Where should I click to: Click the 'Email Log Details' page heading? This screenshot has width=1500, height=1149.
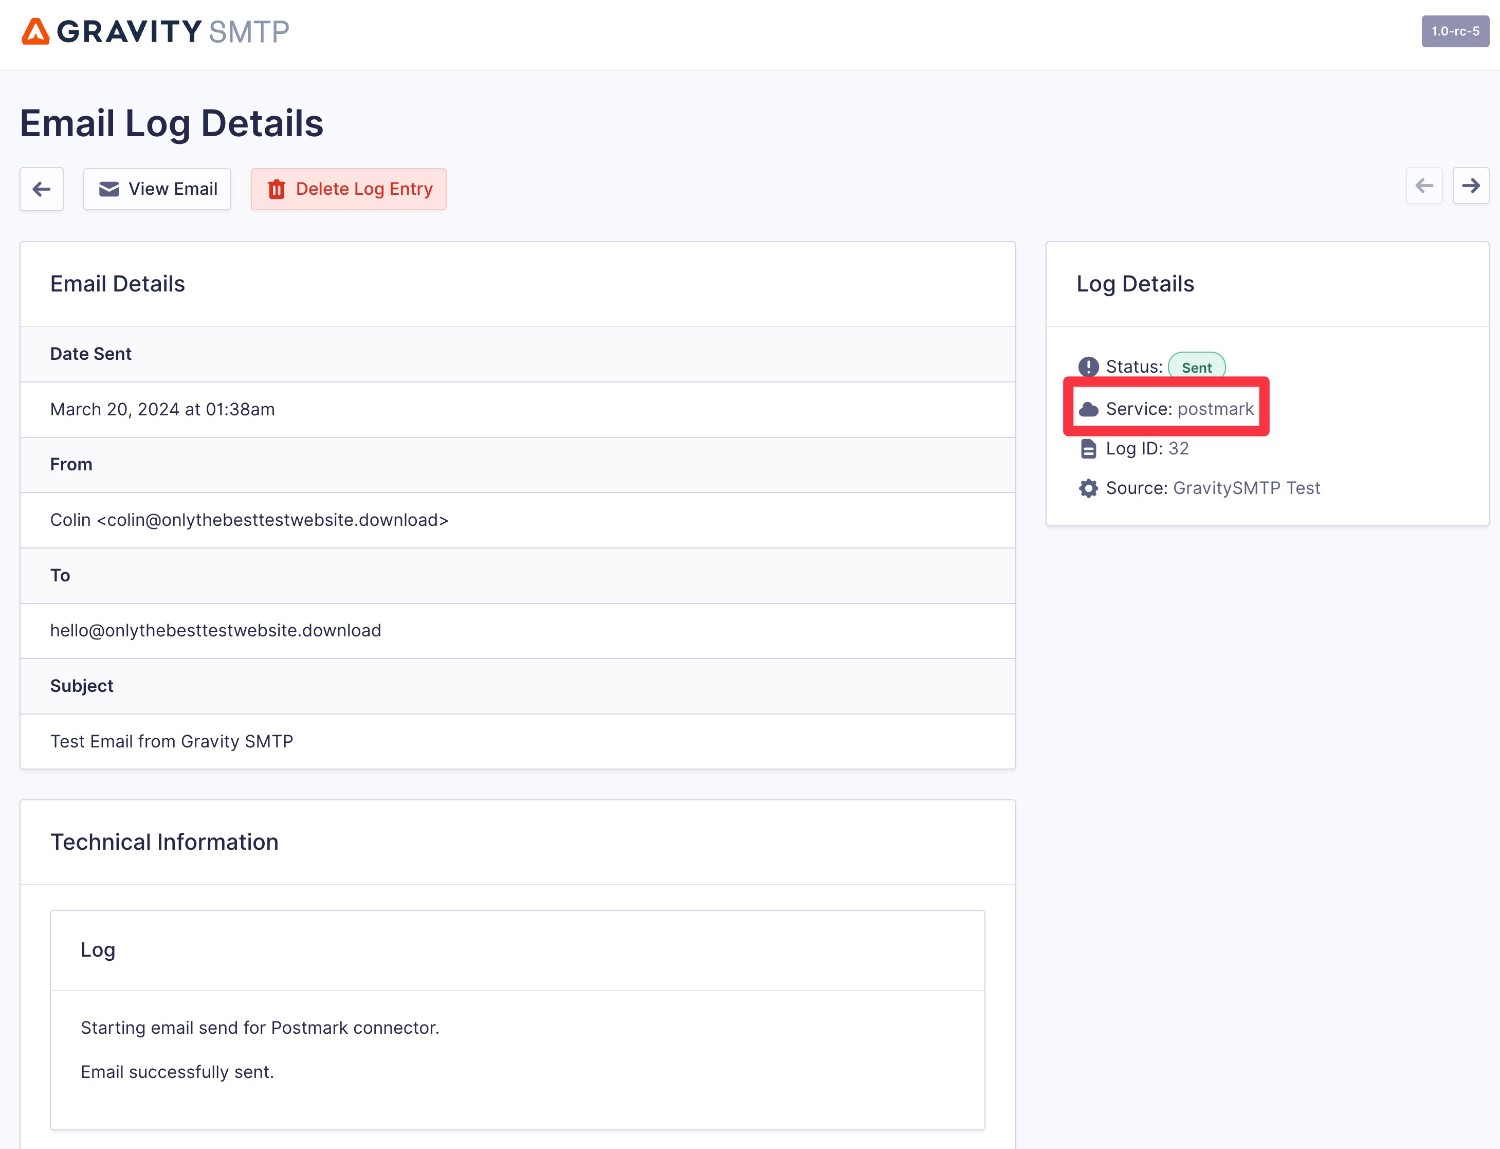coord(172,123)
